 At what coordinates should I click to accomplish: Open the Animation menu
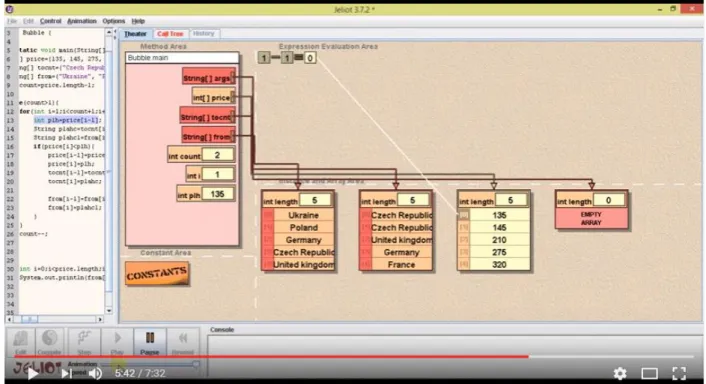[x=81, y=21]
